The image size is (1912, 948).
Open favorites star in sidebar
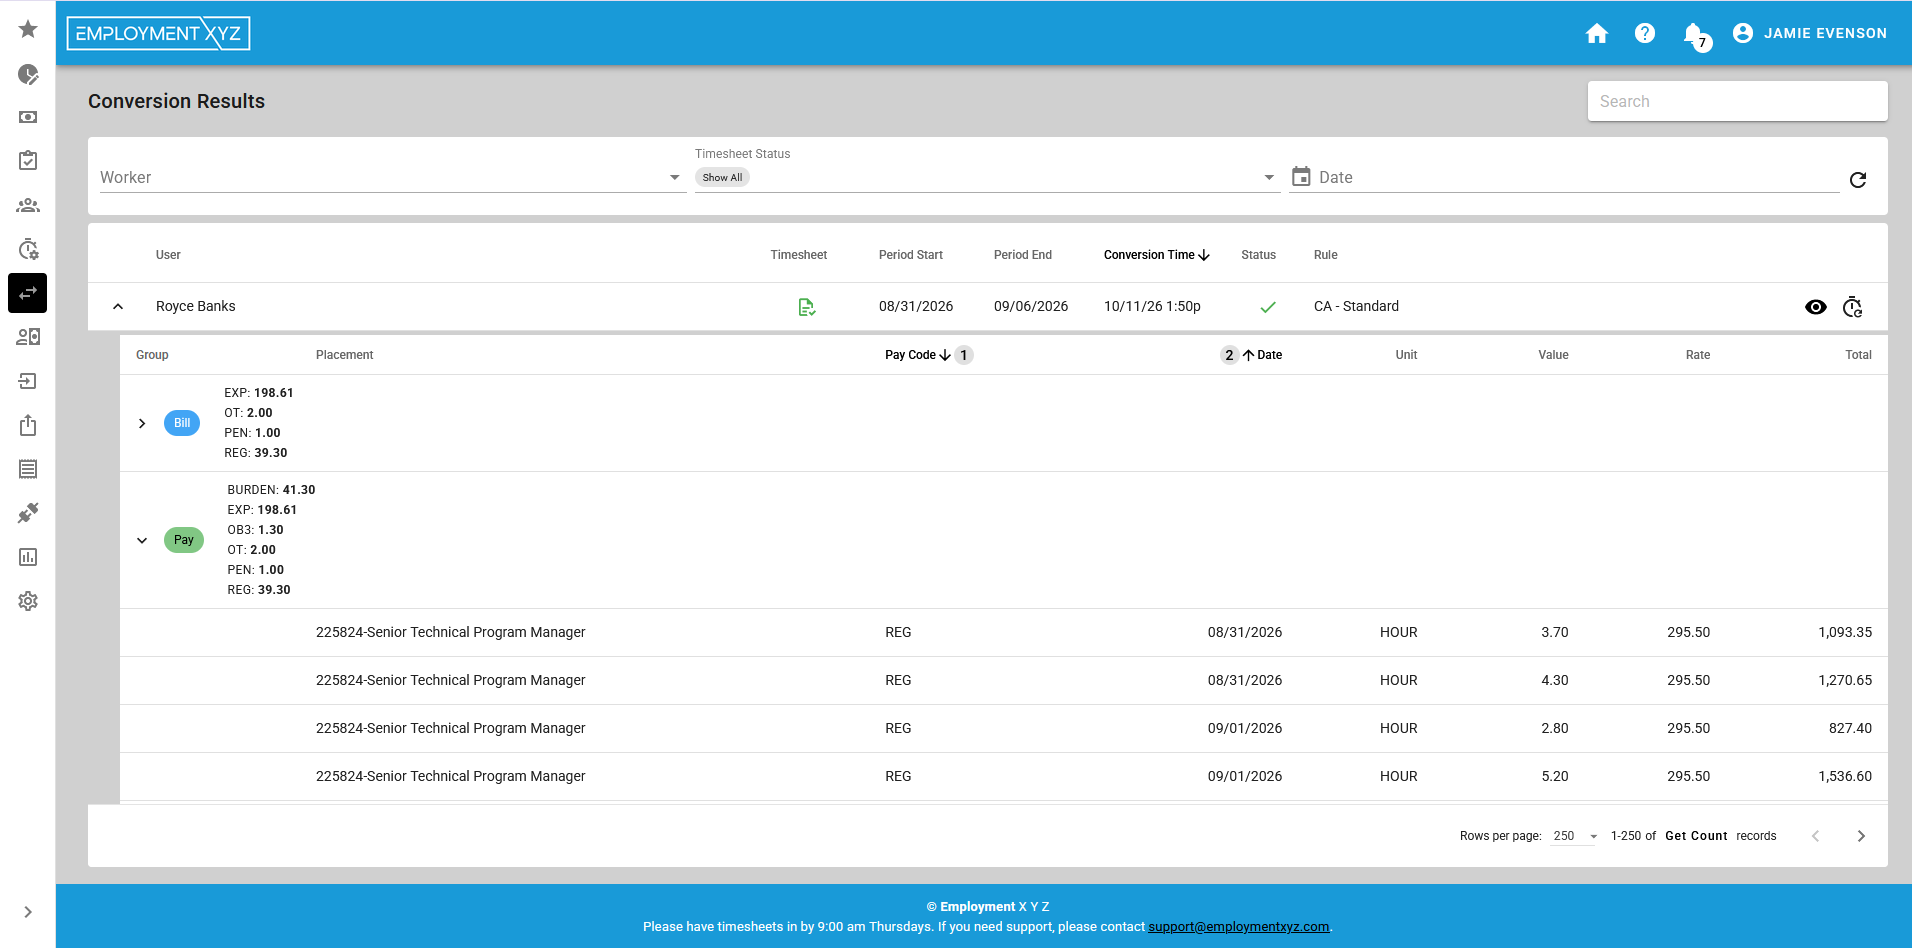(x=28, y=29)
